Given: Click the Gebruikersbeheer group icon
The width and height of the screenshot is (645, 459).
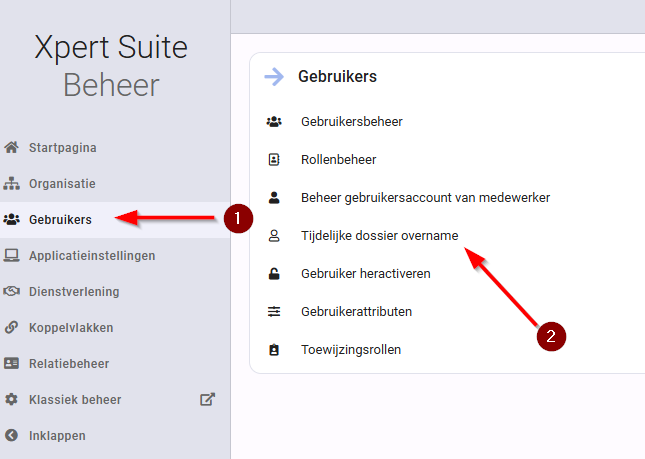Looking at the screenshot, I should [x=274, y=122].
